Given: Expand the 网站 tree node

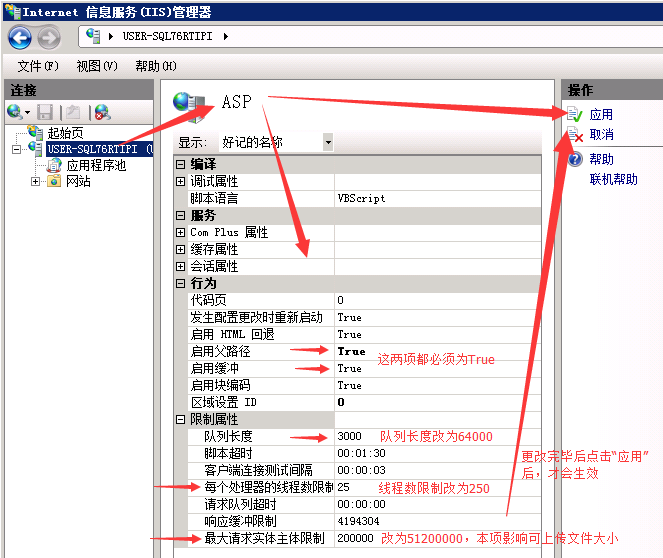Looking at the screenshot, I should [x=36, y=181].
